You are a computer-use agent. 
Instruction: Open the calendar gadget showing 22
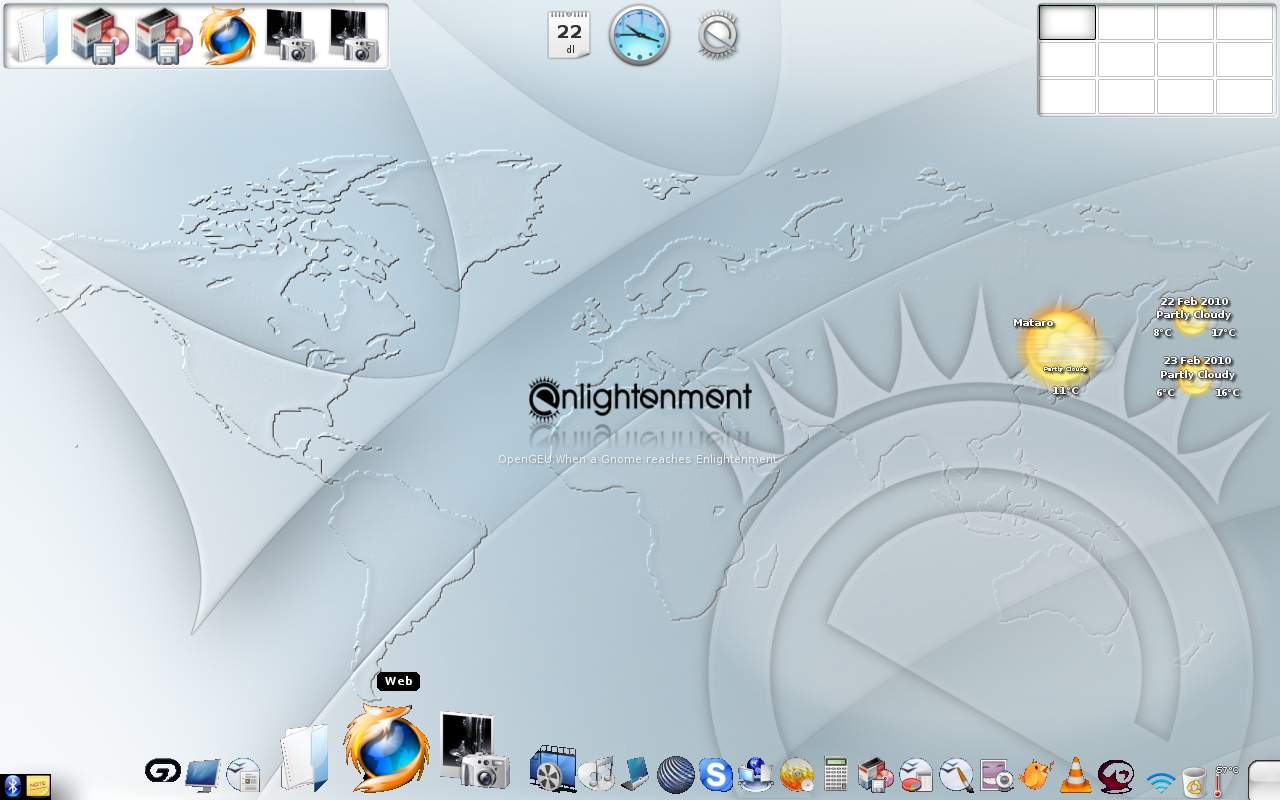point(569,36)
